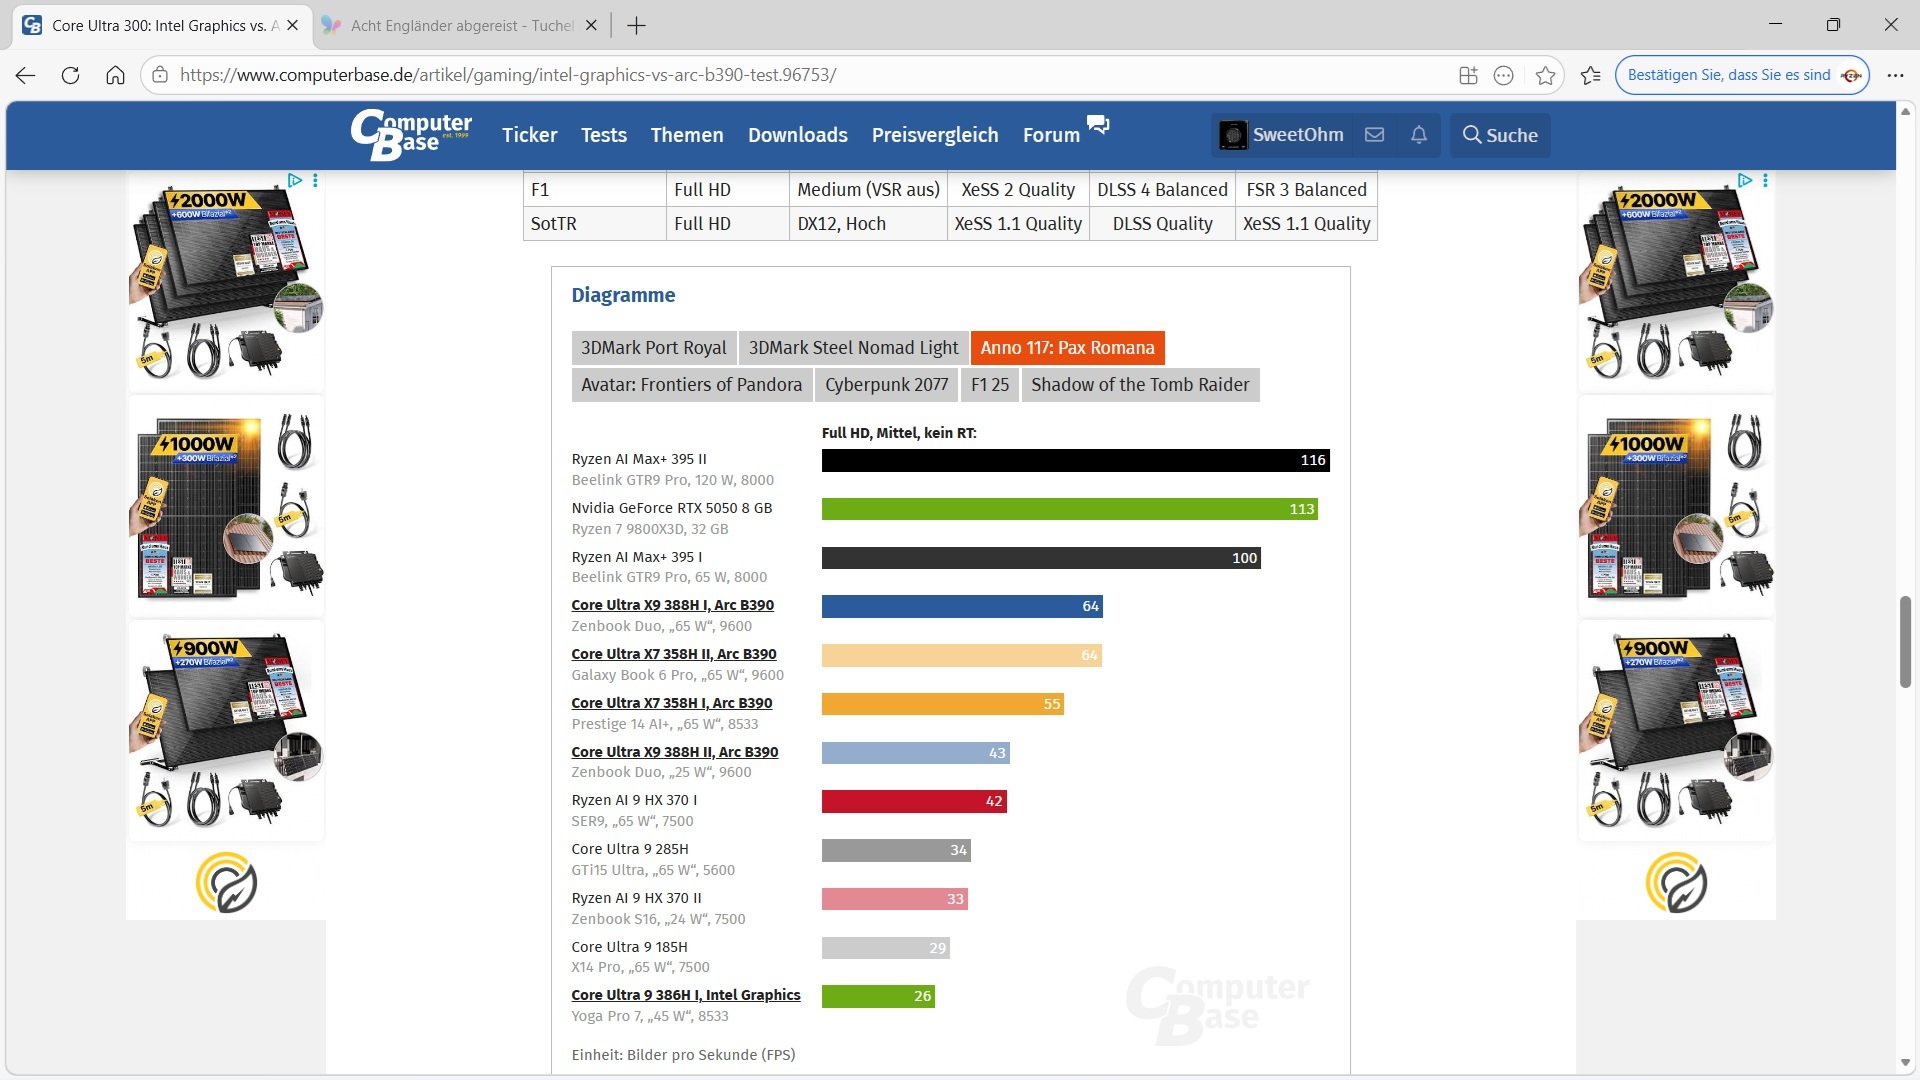Select the Anno 117: Pax Romana chart
1920x1080 pixels.
[x=1067, y=348]
